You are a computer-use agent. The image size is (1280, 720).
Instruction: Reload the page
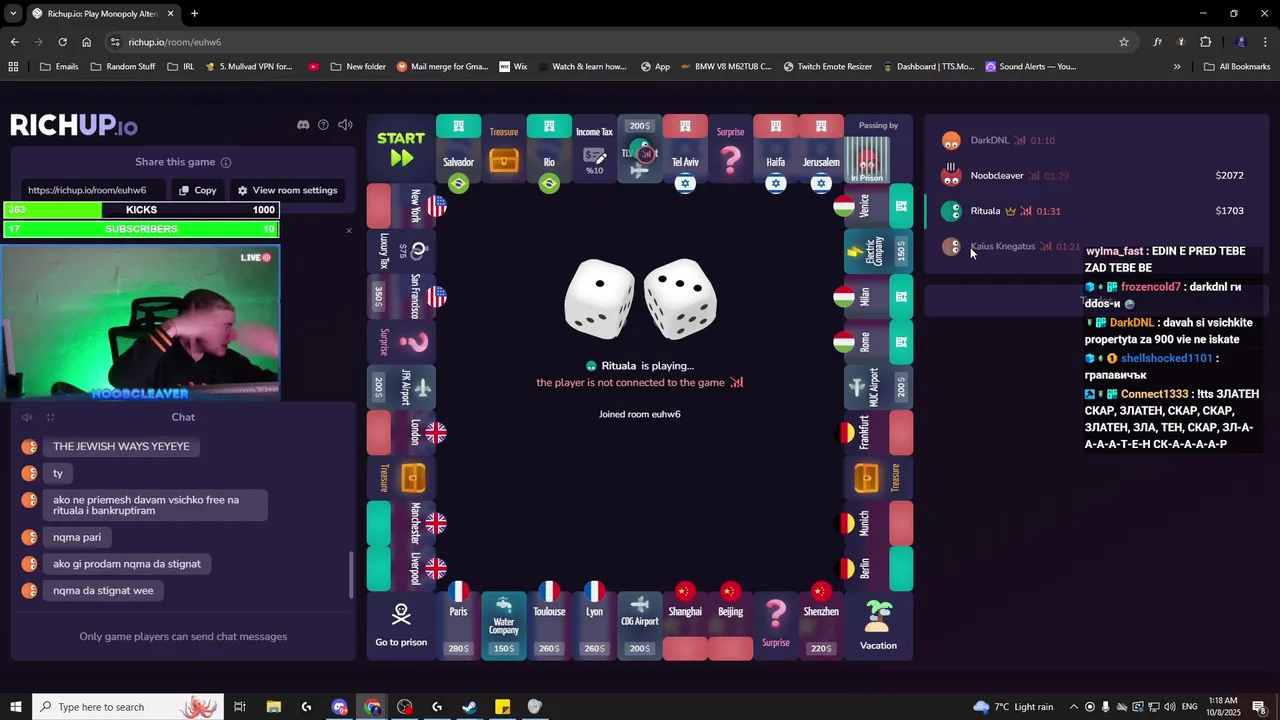point(62,42)
